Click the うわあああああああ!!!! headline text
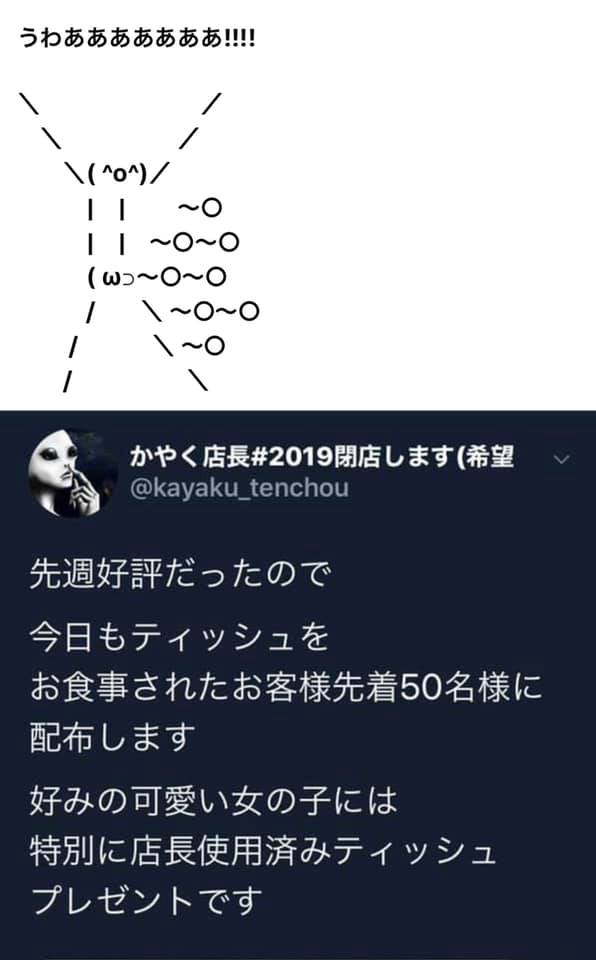This screenshot has width=596, height=960. [137, 39]
